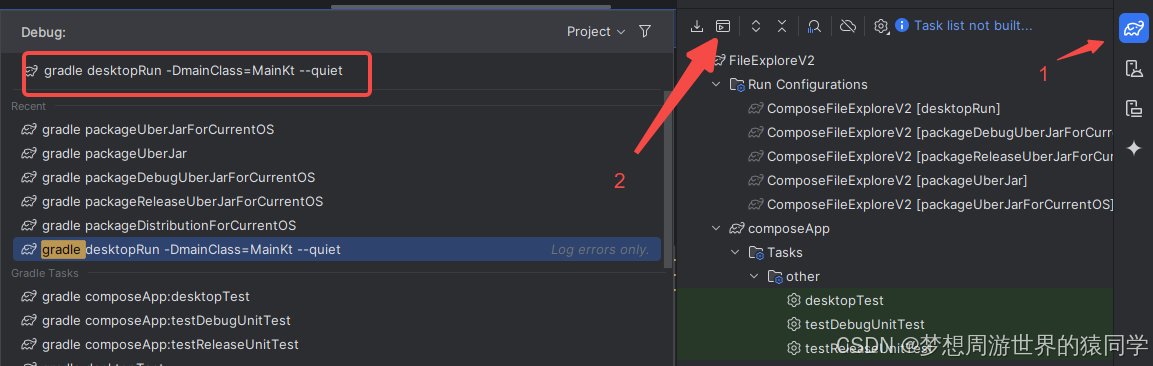Select ComposeFileExploreV2 [desktopRun] run configuration
Screen dimensions: 1153x366
pyautogui.click(x=874, y=109)
